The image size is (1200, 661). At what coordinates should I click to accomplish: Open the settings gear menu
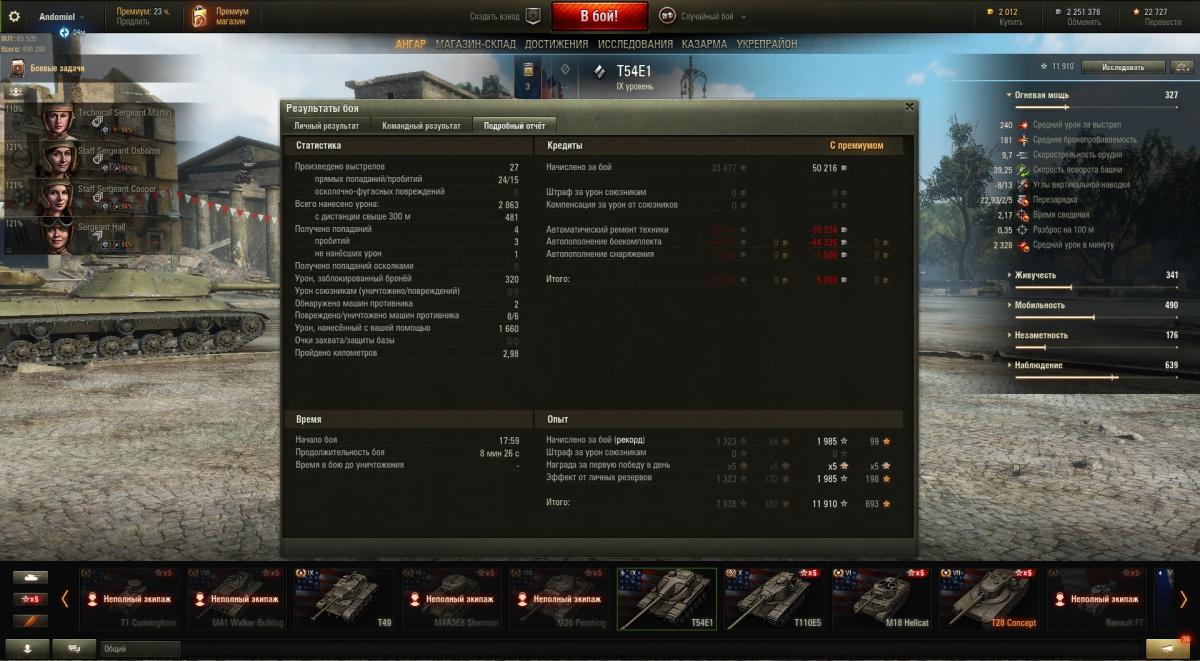[15, 16]
